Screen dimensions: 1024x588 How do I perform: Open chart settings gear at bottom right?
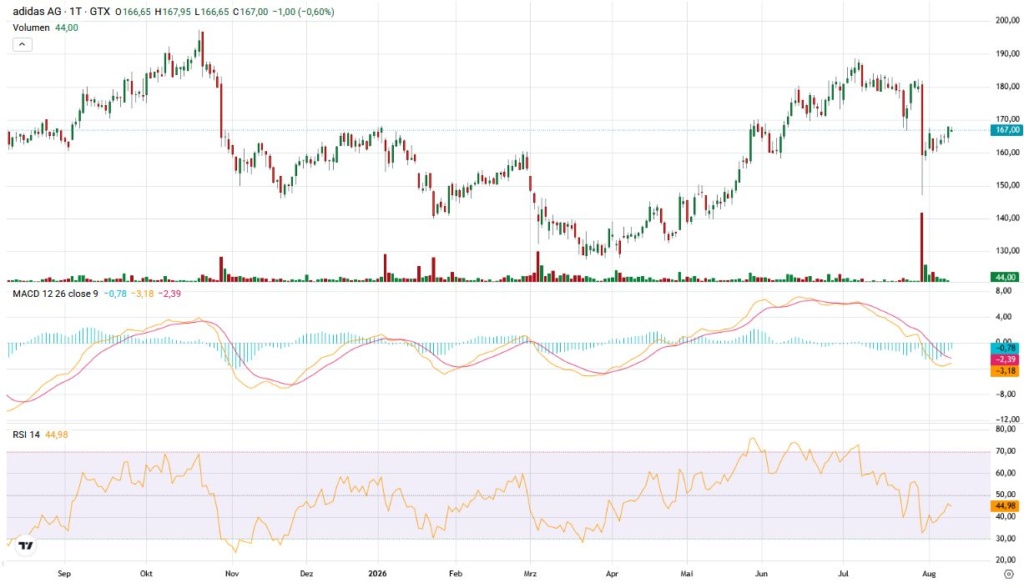point(1008,574)
